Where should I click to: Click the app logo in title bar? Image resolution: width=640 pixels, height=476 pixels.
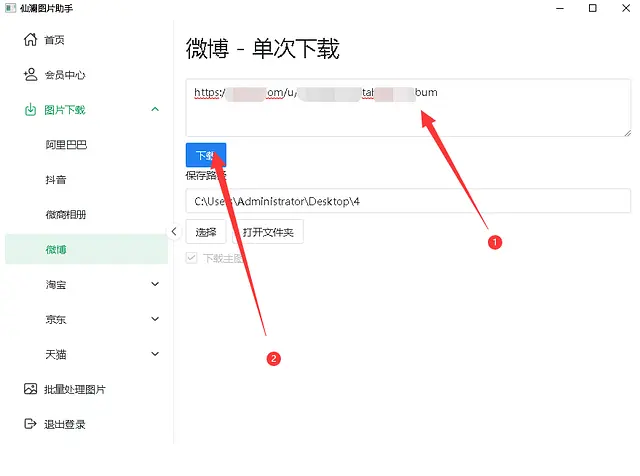(x=10, y=8)
